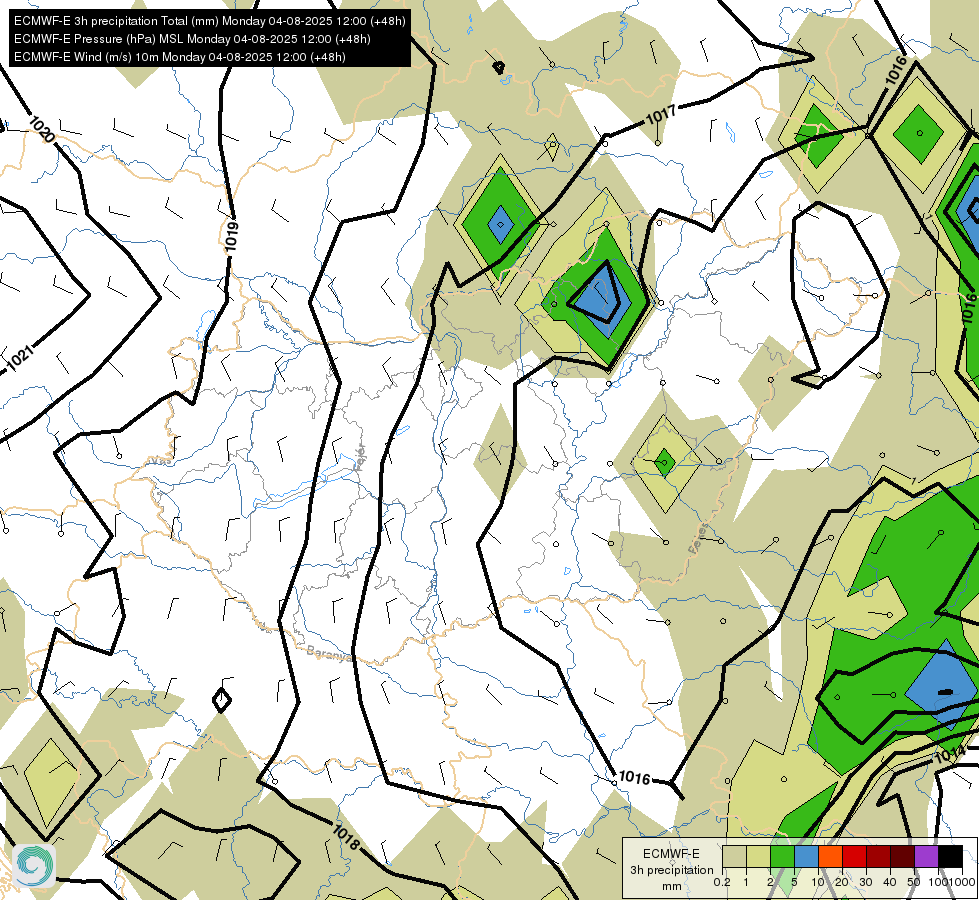The width and height of the screenshot is (979, 900).
Task: Pick the black 100–1000 mm legend swatch
Action: 950,857
